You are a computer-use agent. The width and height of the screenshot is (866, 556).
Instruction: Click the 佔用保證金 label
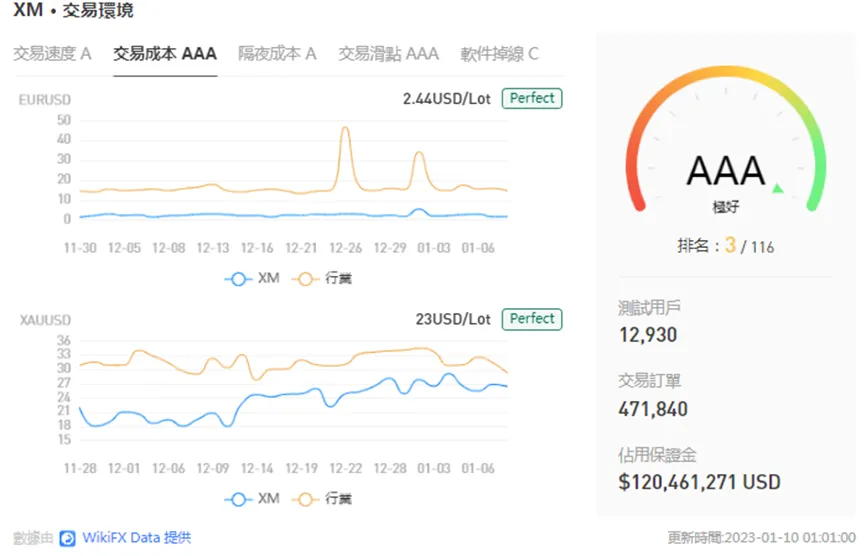point(657,455)
